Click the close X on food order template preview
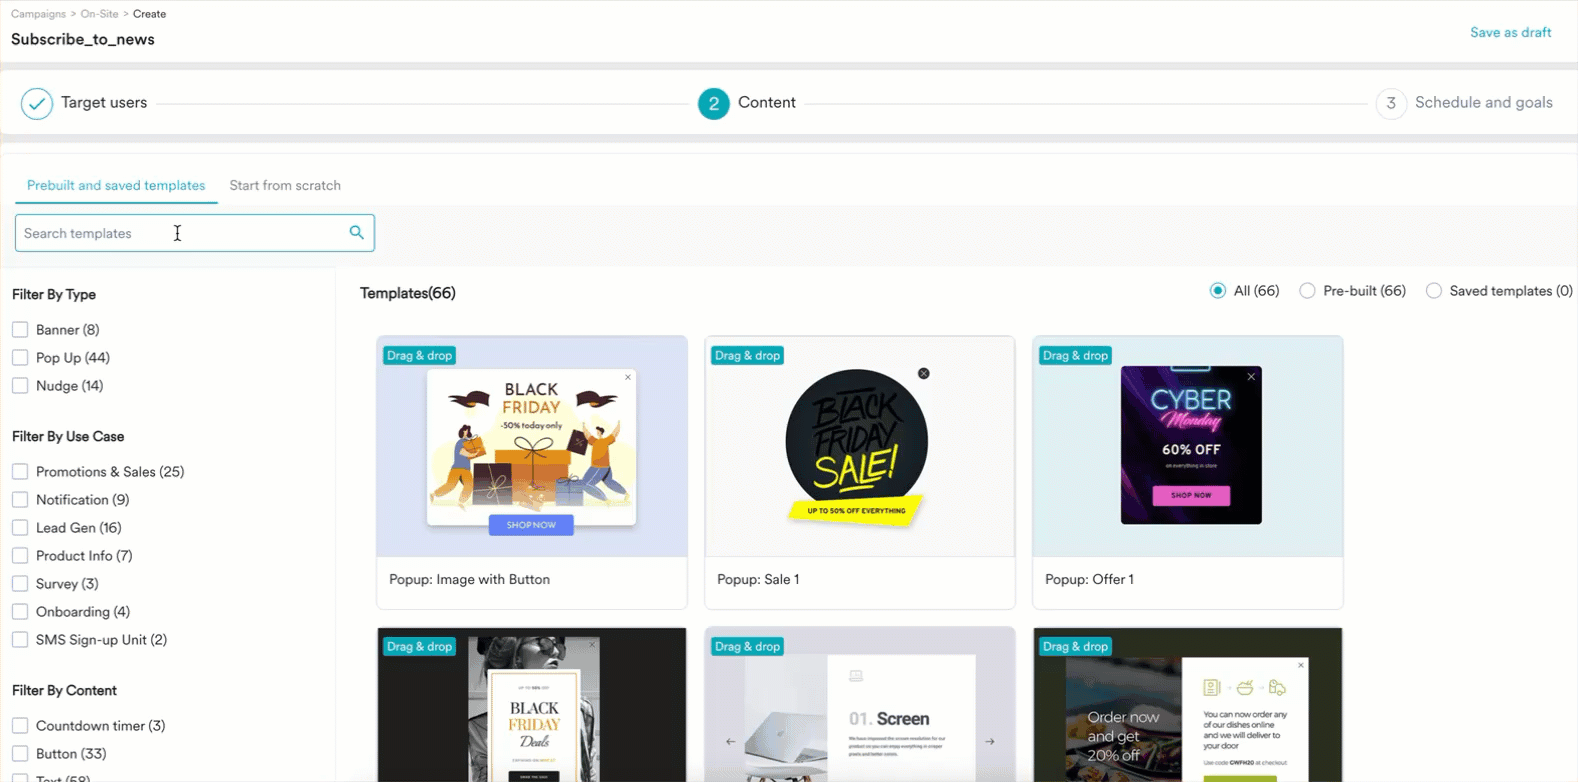Viewport: 1578px width, 782px height. pos(1301,665)
